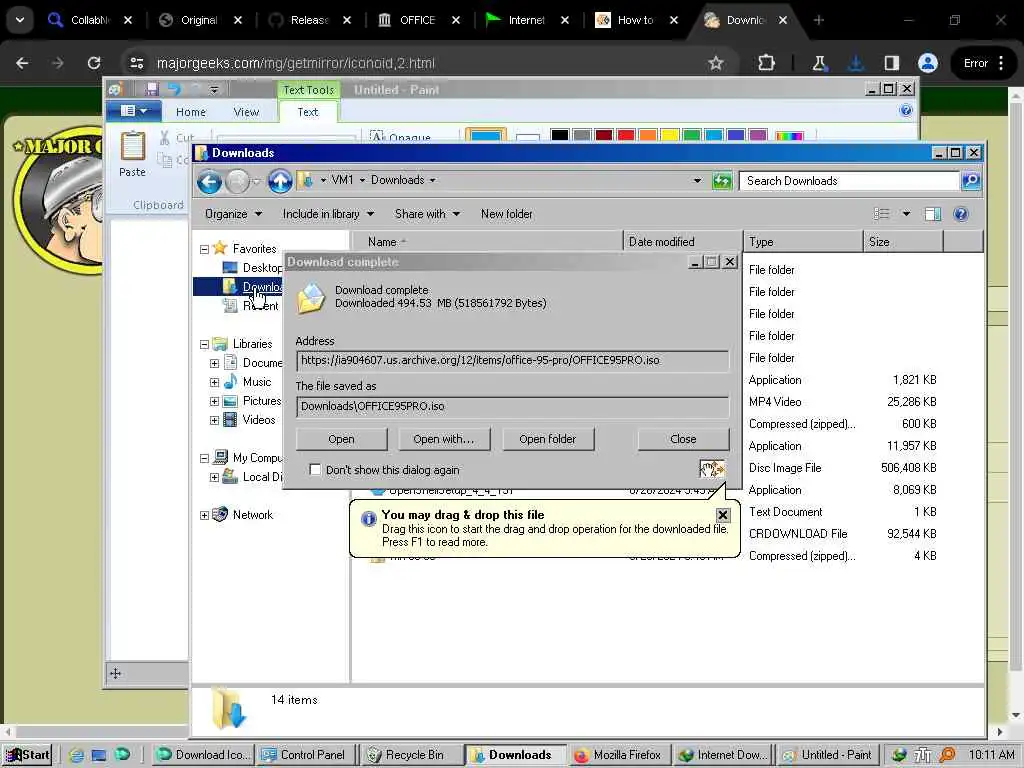Click Undo arrow in Paint title bar
This screenshot has height=768, width=1024.
pyautogui.click(x=174, y=89)
